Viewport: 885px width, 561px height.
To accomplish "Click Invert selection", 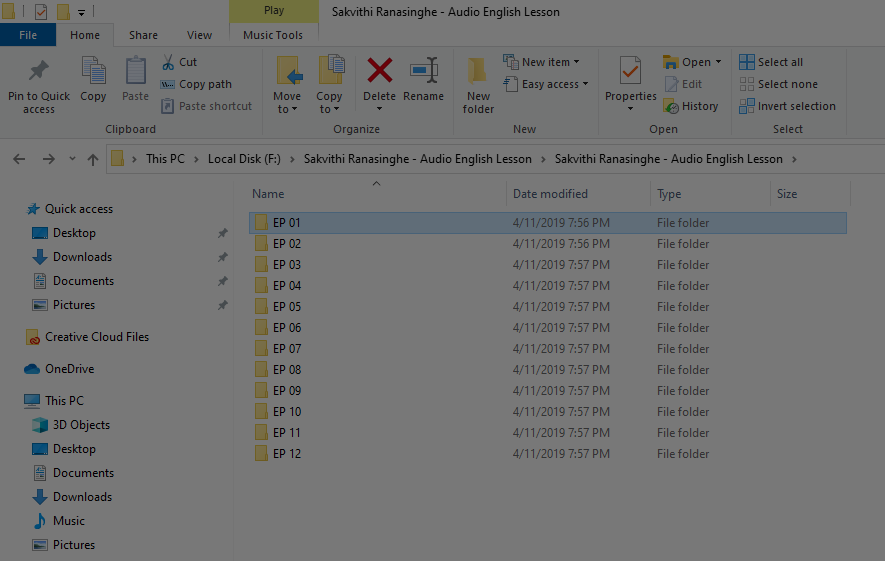I will (787, 106).
